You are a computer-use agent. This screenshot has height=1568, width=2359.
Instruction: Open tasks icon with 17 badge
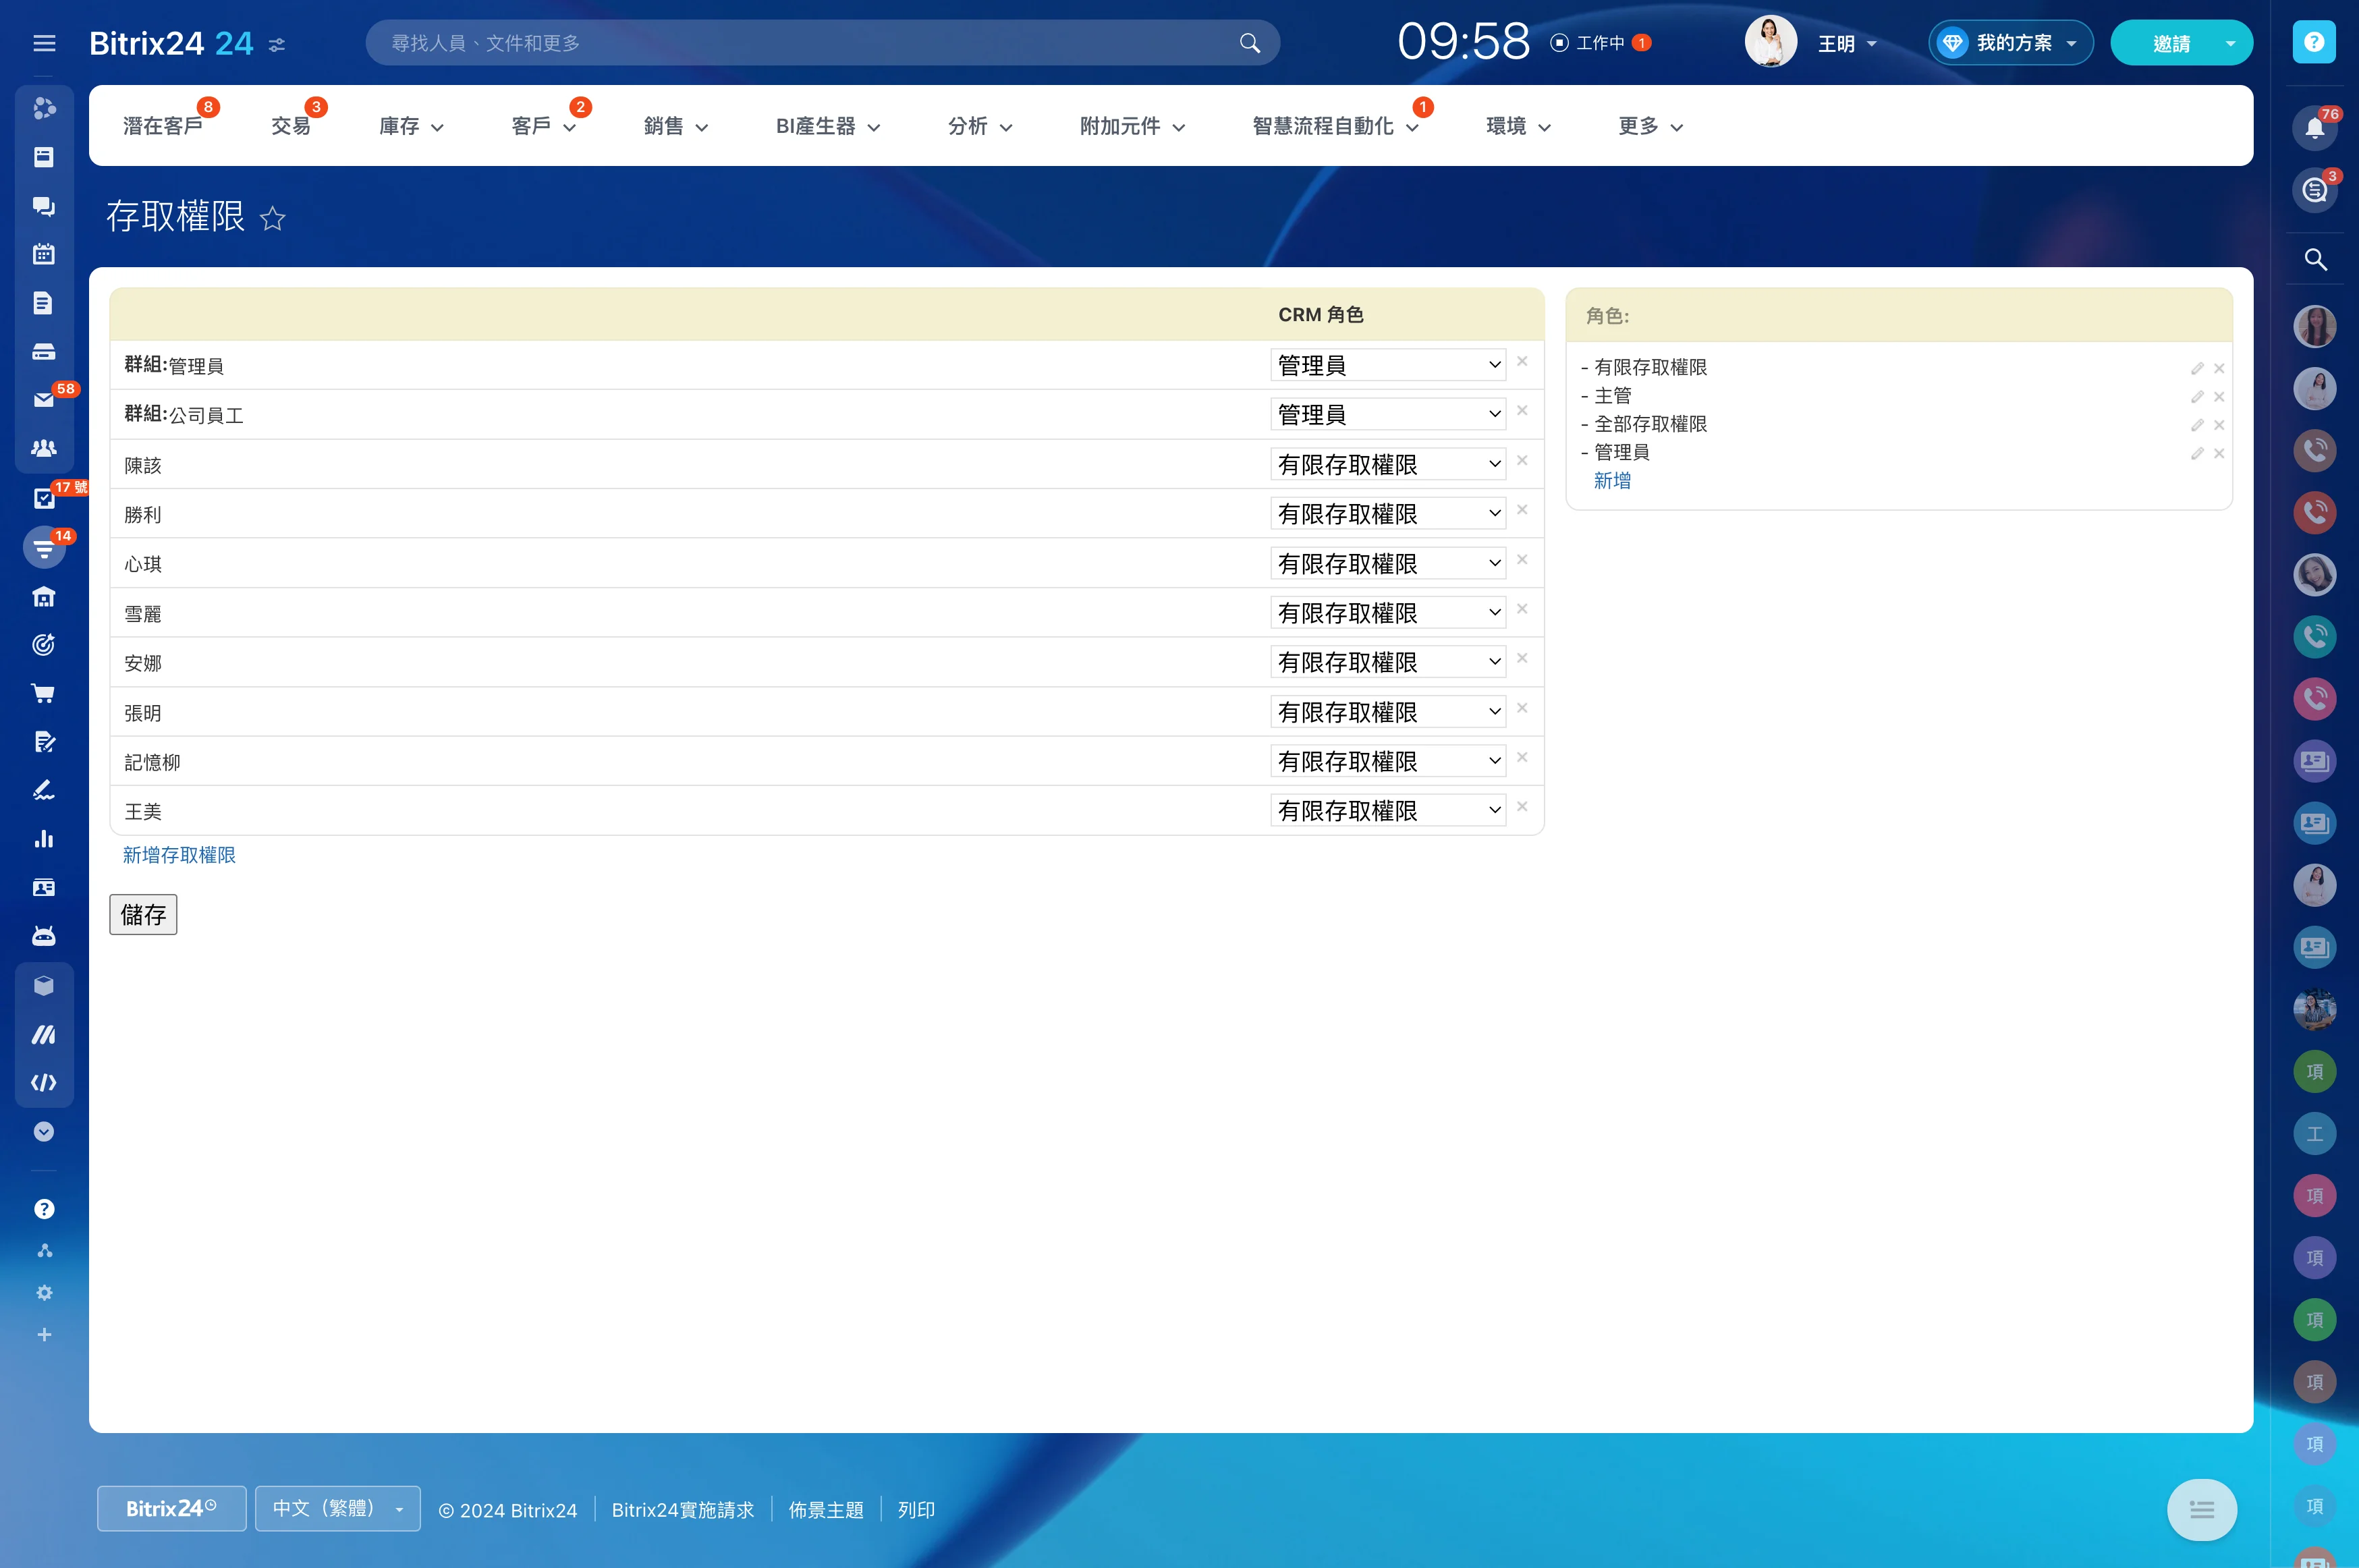click(44, 498)
